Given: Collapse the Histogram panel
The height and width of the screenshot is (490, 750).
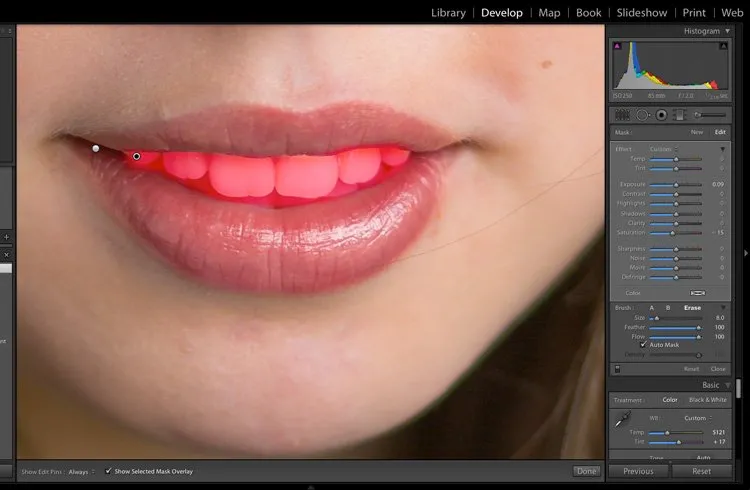Looking at the screenshot, I should tap(728, 31).
